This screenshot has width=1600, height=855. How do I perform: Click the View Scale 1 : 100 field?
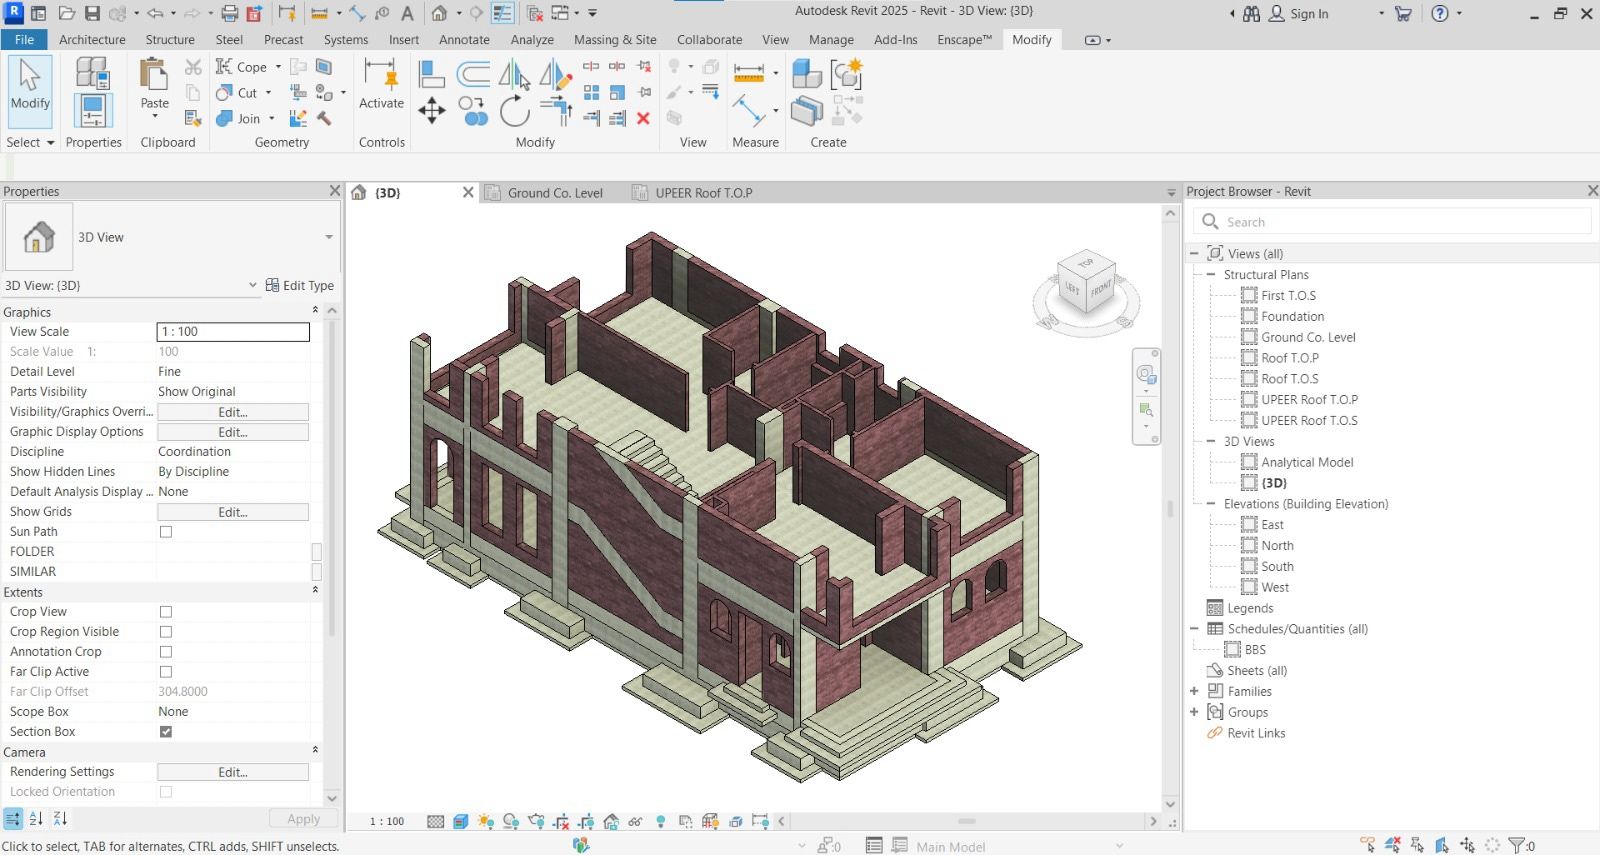(233, 332)
